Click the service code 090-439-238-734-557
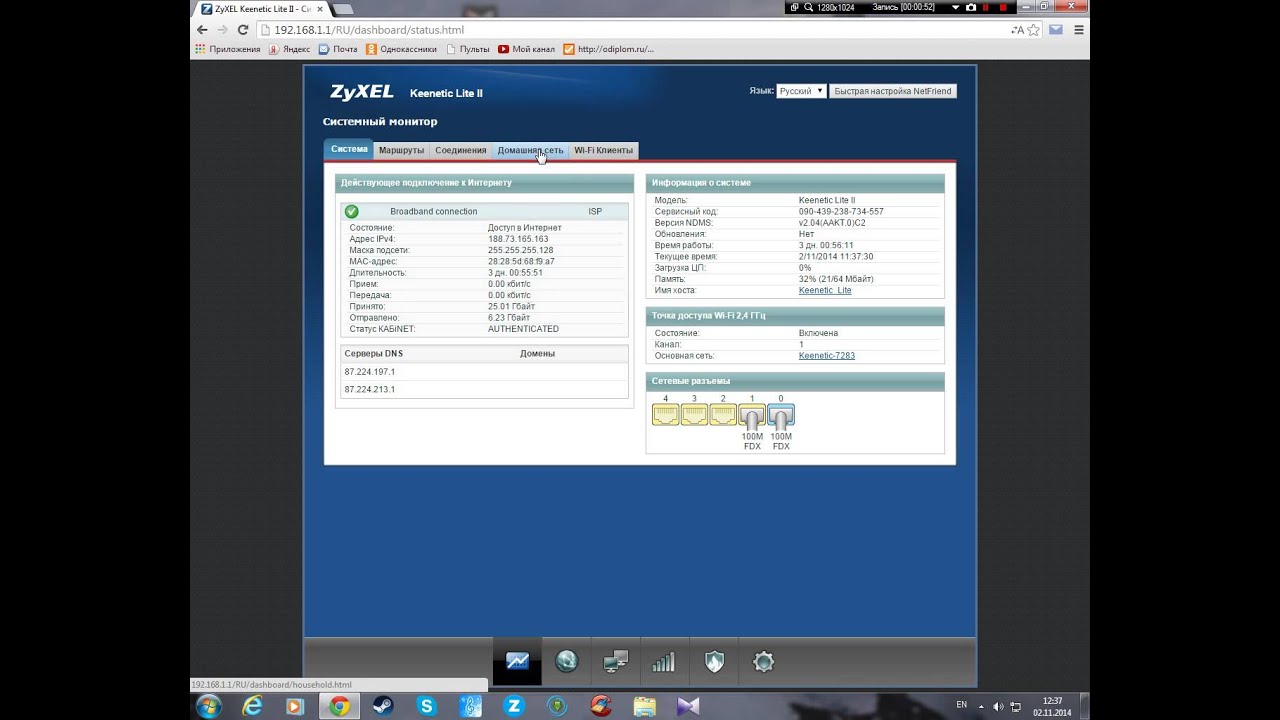Screen dimensions: 1280x720 (x=841, y=212)
